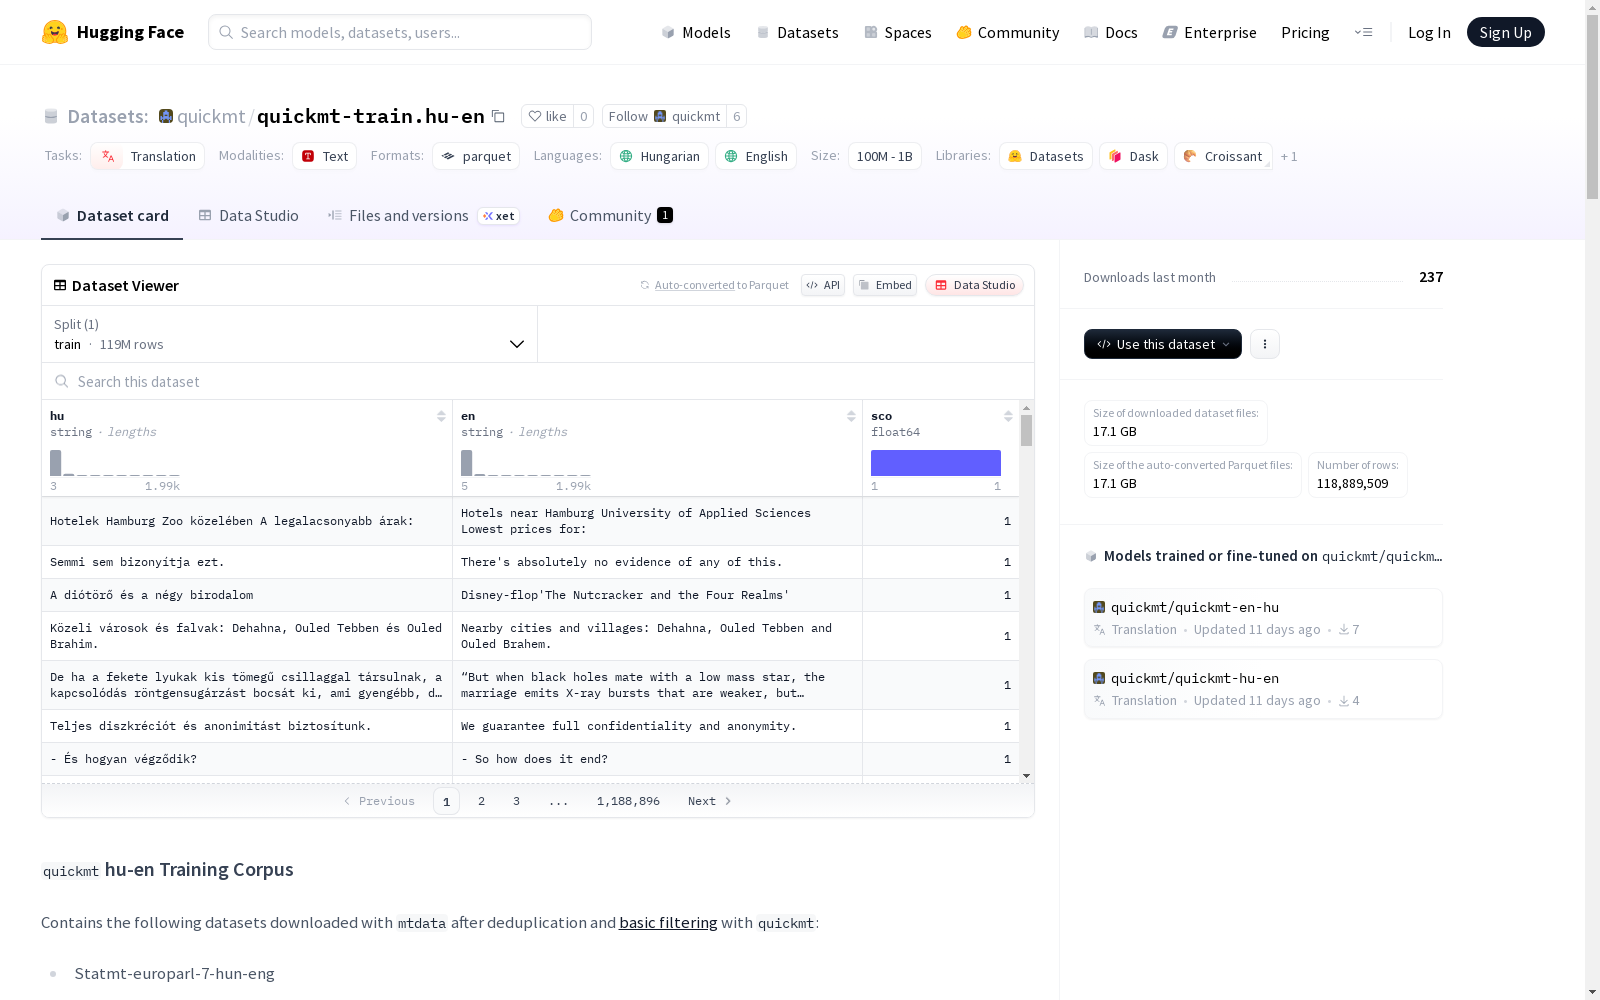Open Enterprise in the navigation

click(x=1210, y=32)
